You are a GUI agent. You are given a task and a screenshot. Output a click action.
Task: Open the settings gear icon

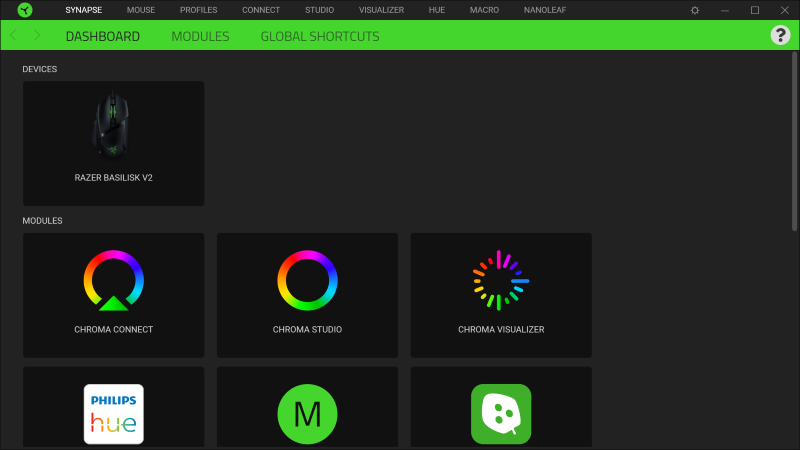694,10
